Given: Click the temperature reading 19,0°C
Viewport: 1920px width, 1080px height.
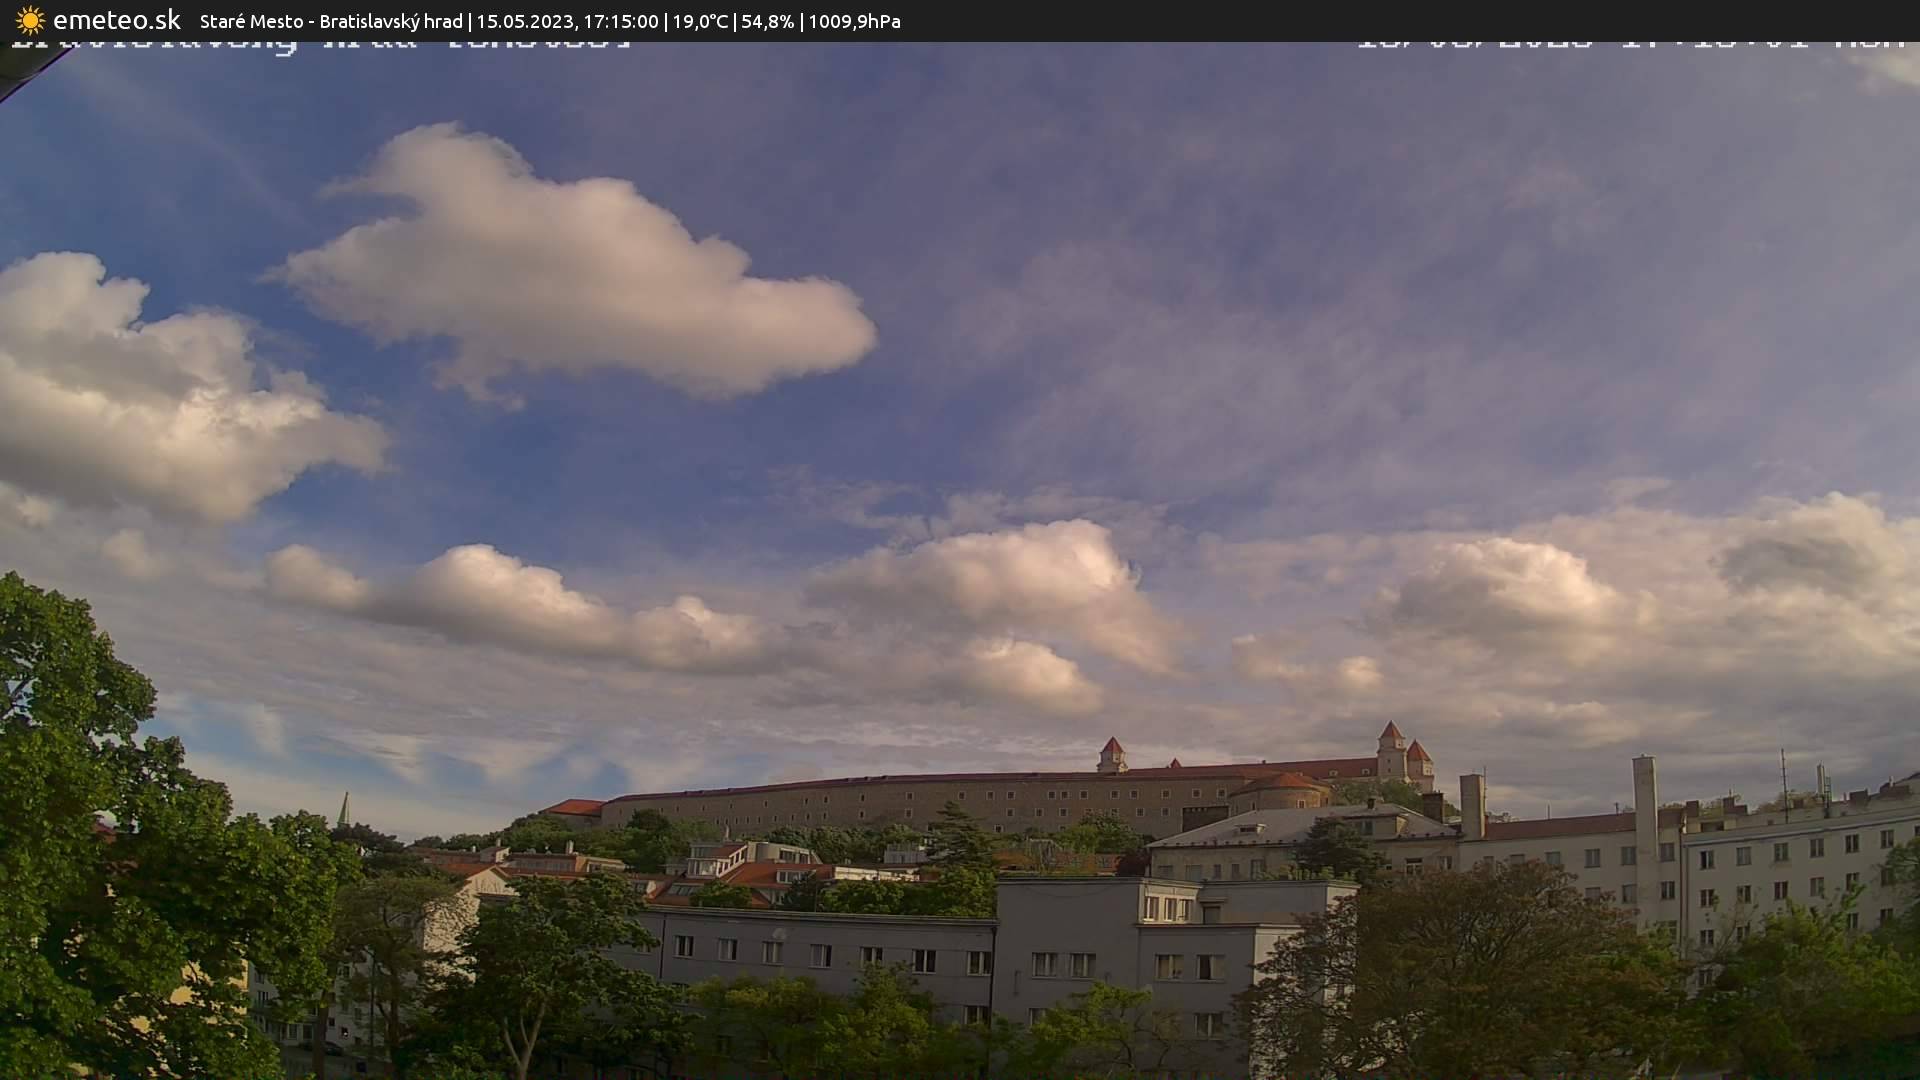Looking at the screenshot, I should (x=703, y=20).
